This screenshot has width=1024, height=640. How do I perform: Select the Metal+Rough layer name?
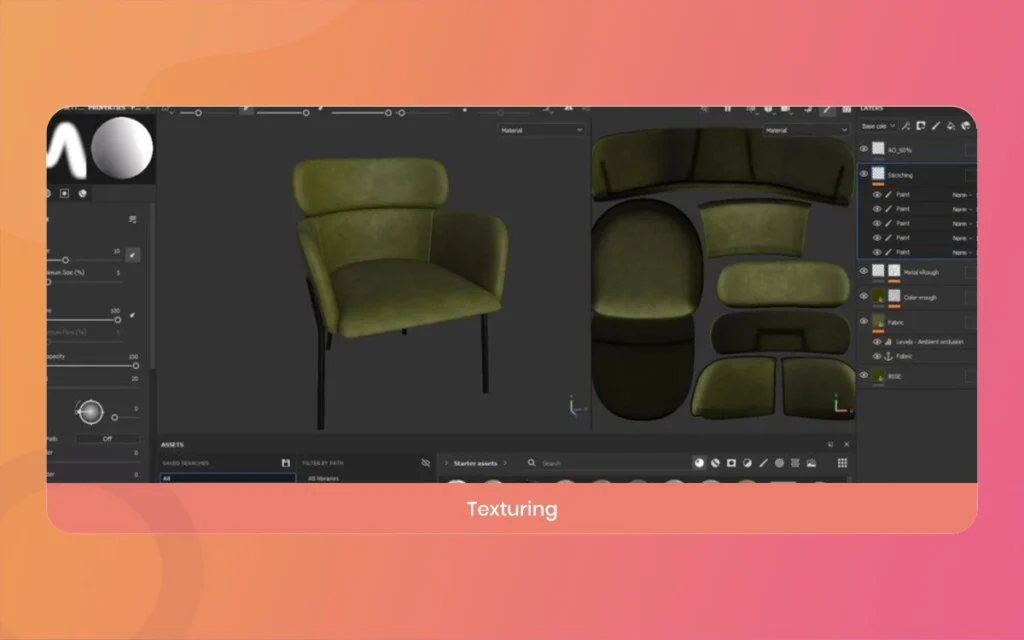921,272
